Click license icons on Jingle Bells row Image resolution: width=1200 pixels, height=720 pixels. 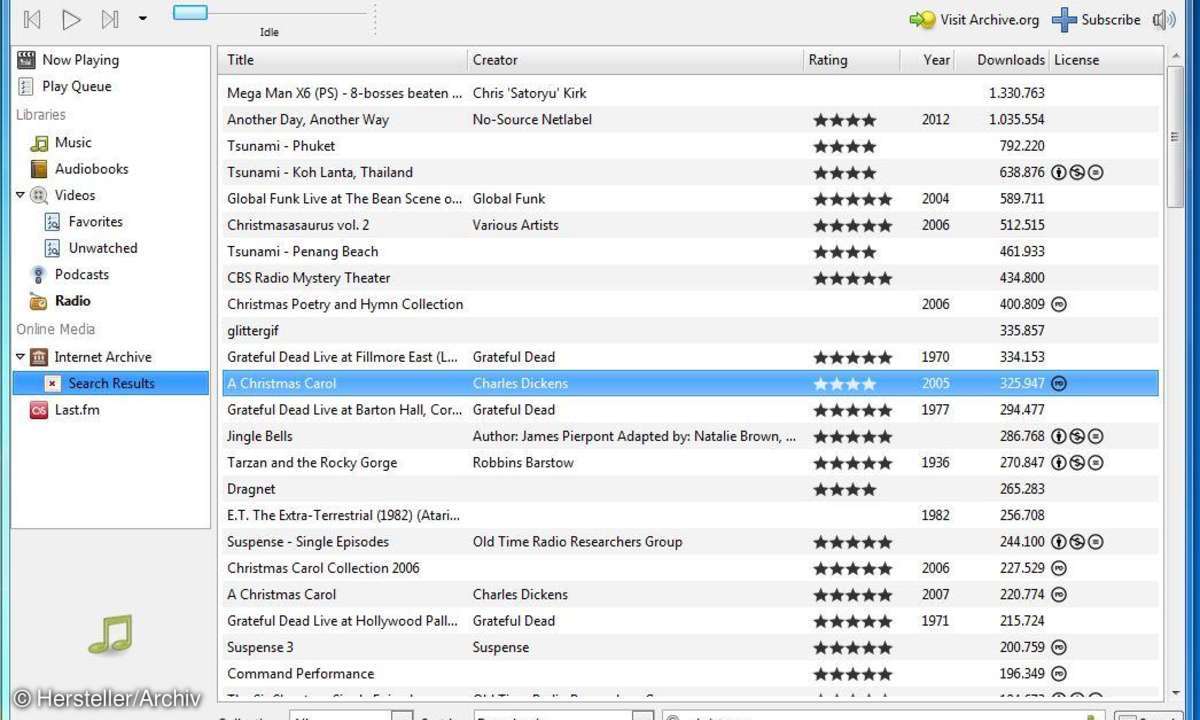click(1078, 436)
